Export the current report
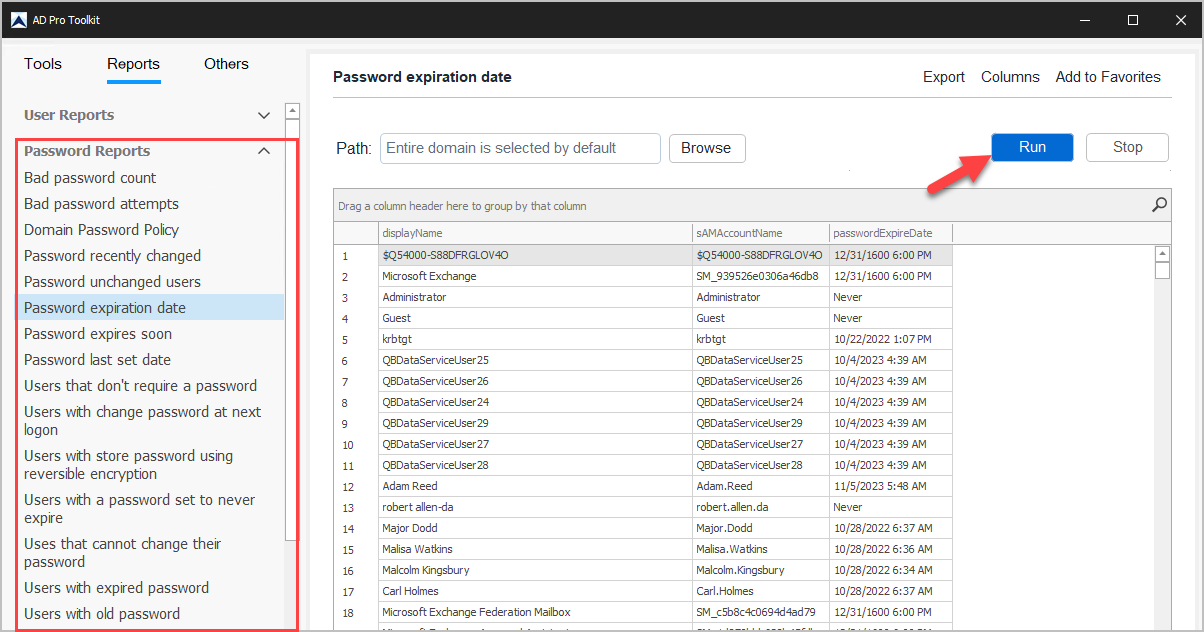Image resolution: width=1204 pixels, height=632 pixels. tap(942, 76)
